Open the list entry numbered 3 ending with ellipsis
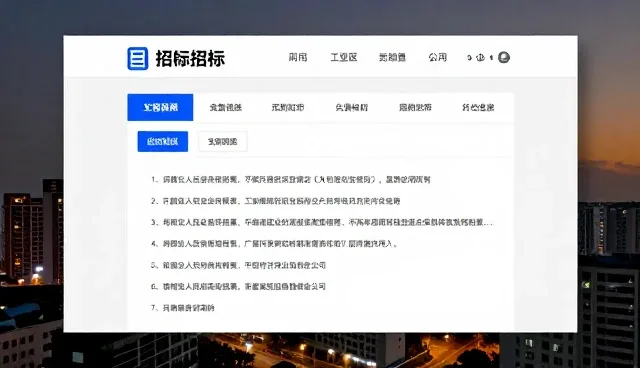 tap(322, 222)
